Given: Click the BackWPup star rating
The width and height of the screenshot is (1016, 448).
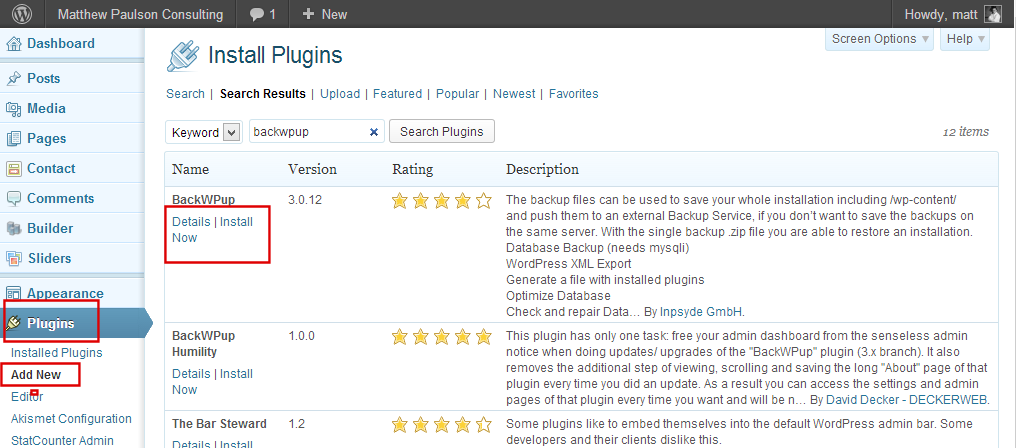Looking at the screenshot, I should (x=442, y=201).
